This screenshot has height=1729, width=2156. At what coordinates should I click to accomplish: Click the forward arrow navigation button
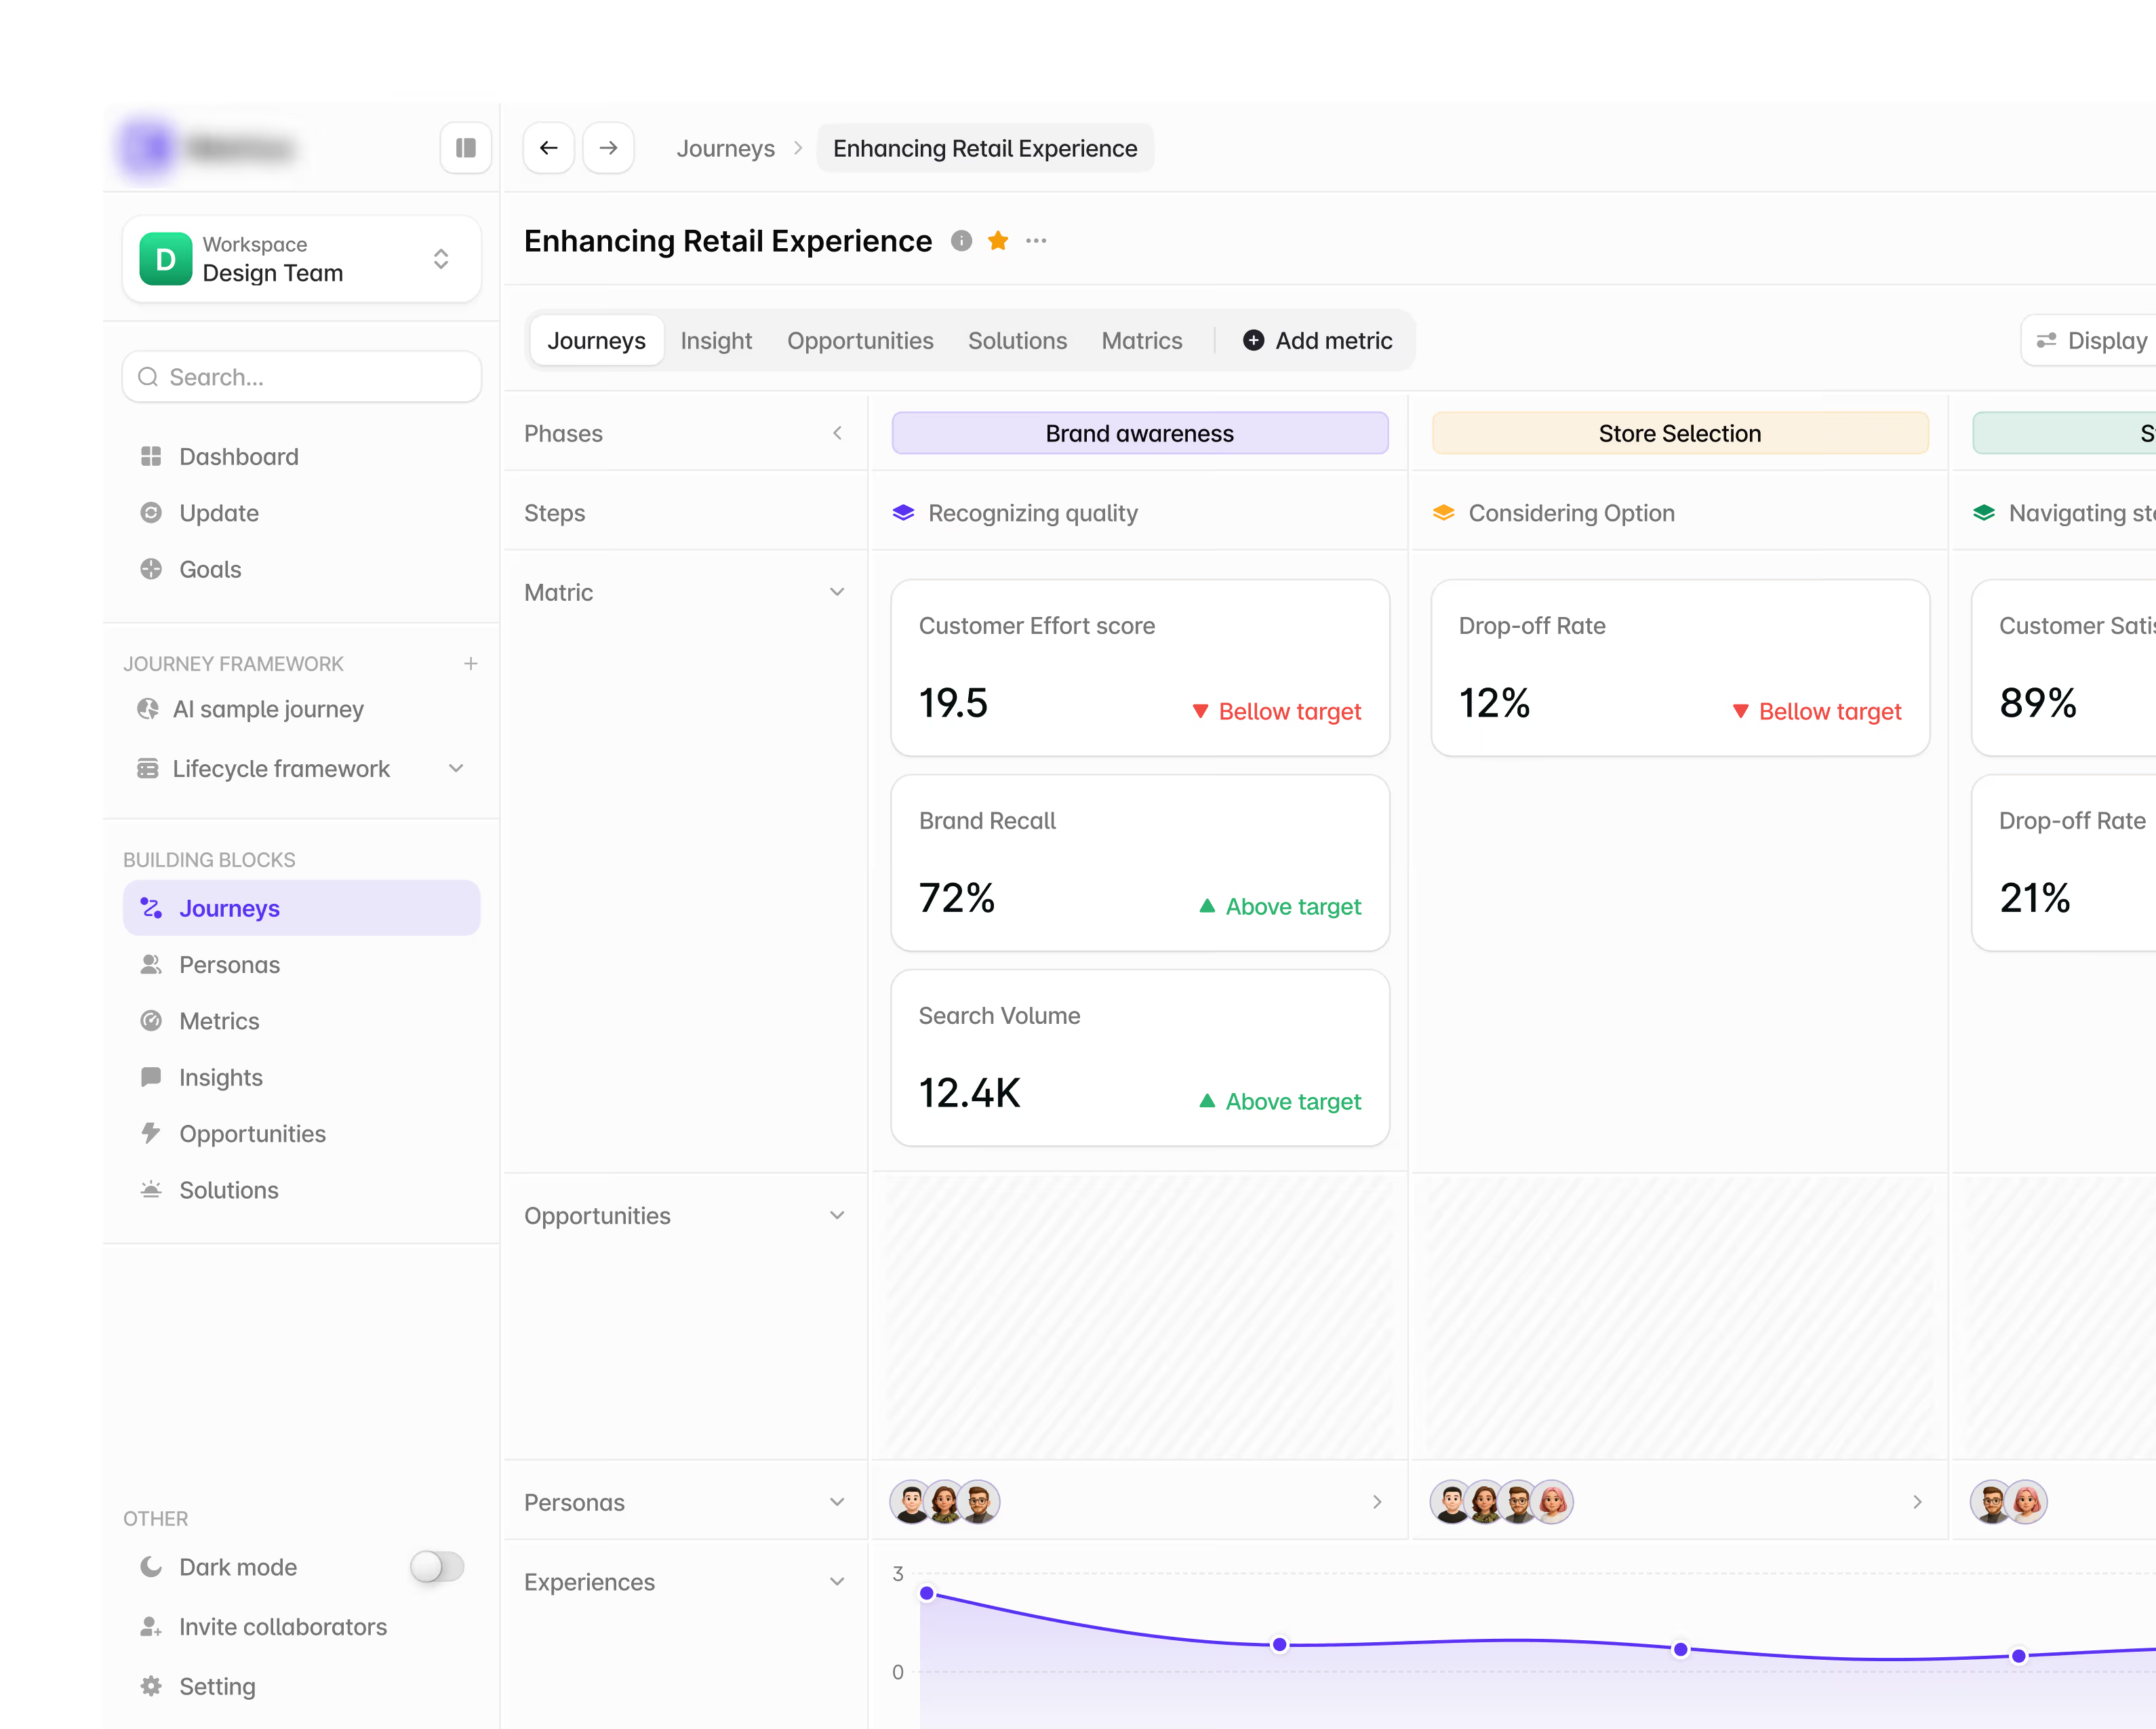tap(608, 148)
